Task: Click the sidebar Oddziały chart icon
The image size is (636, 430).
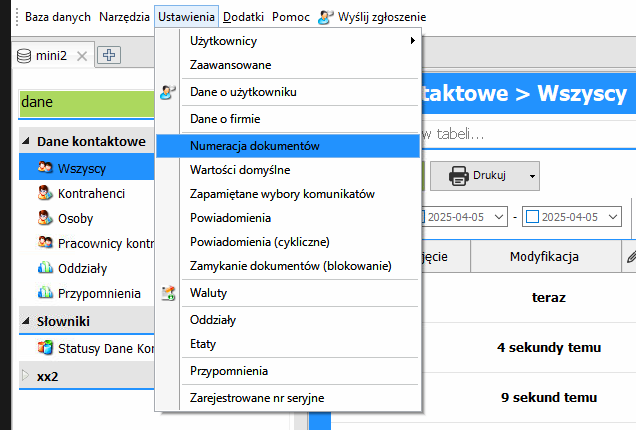Action: 45,267
